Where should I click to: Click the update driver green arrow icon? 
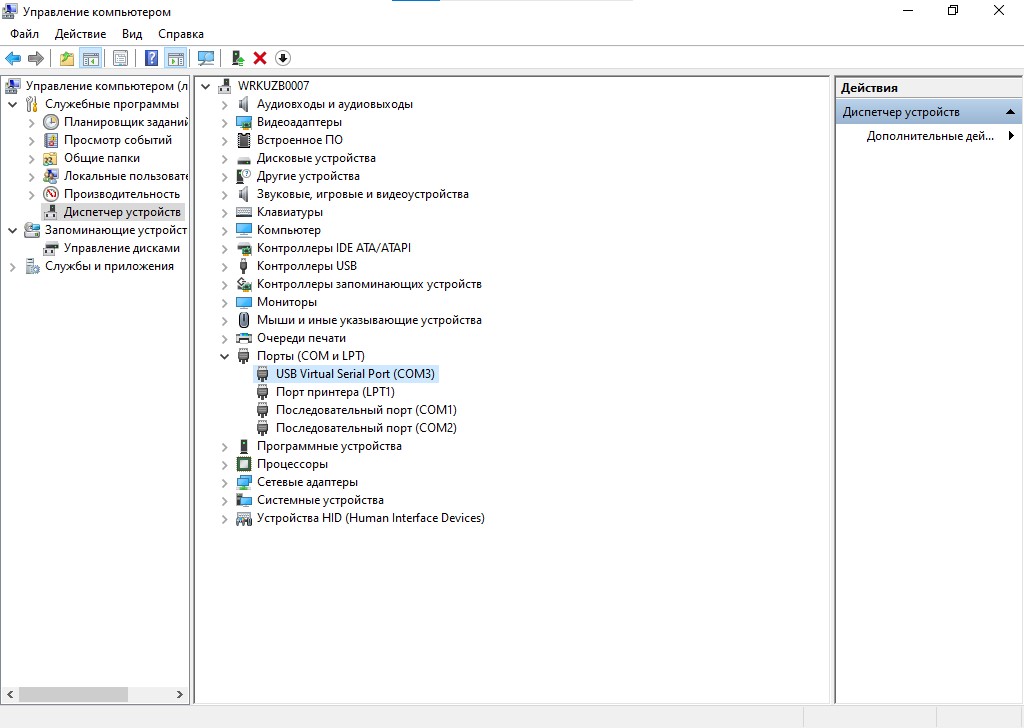click(238, 58)
